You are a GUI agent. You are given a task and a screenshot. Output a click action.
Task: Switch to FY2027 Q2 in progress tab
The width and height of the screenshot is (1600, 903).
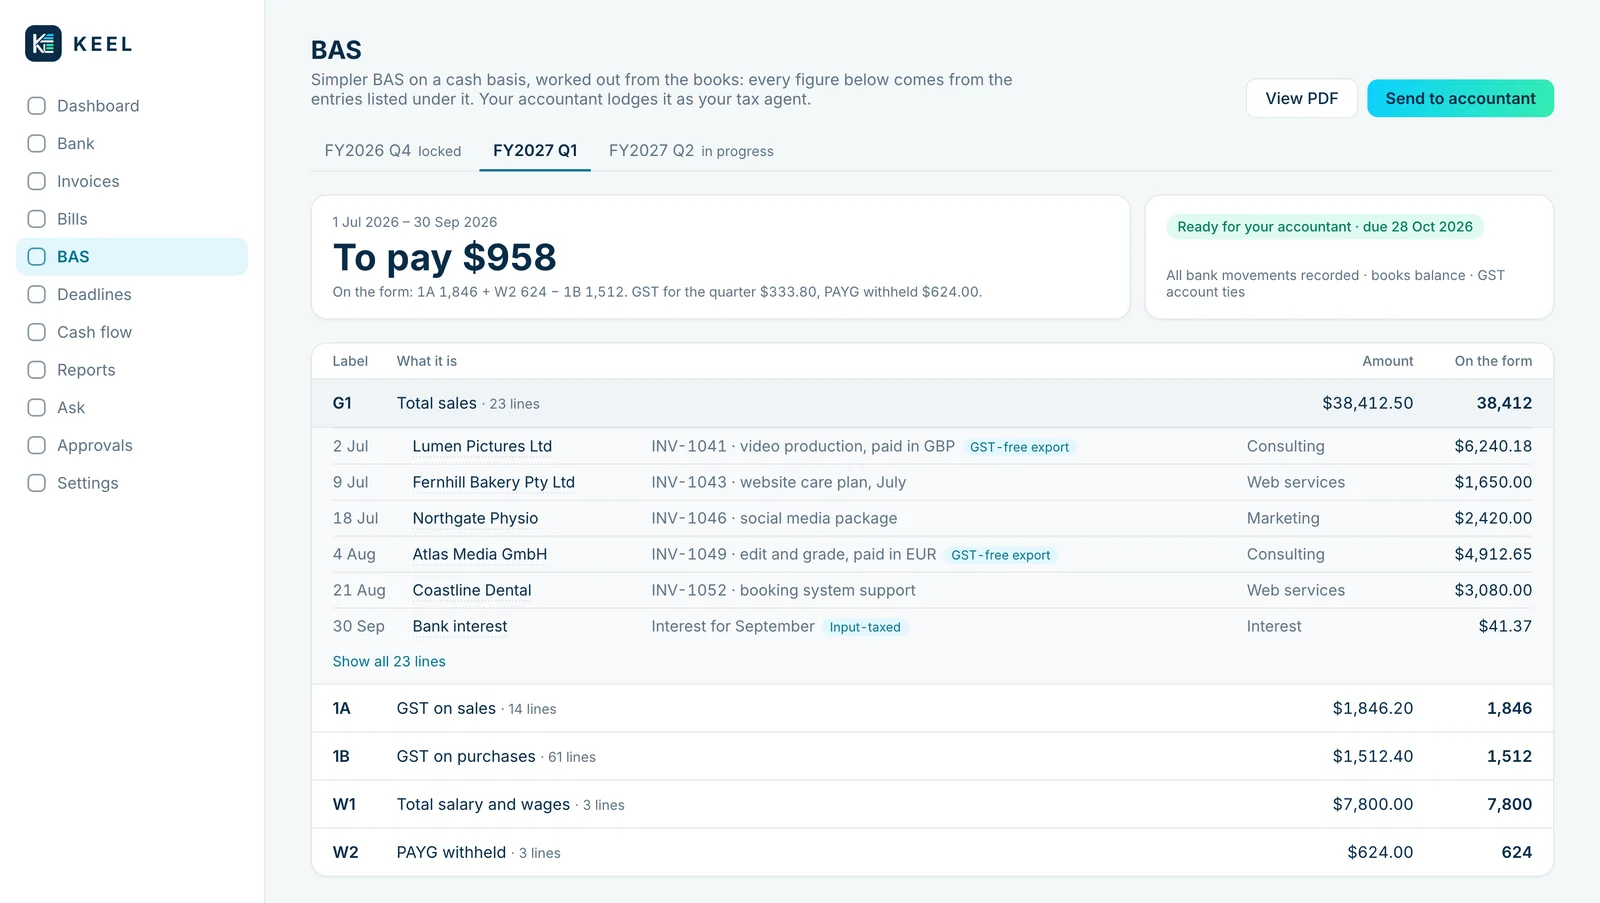691,151
